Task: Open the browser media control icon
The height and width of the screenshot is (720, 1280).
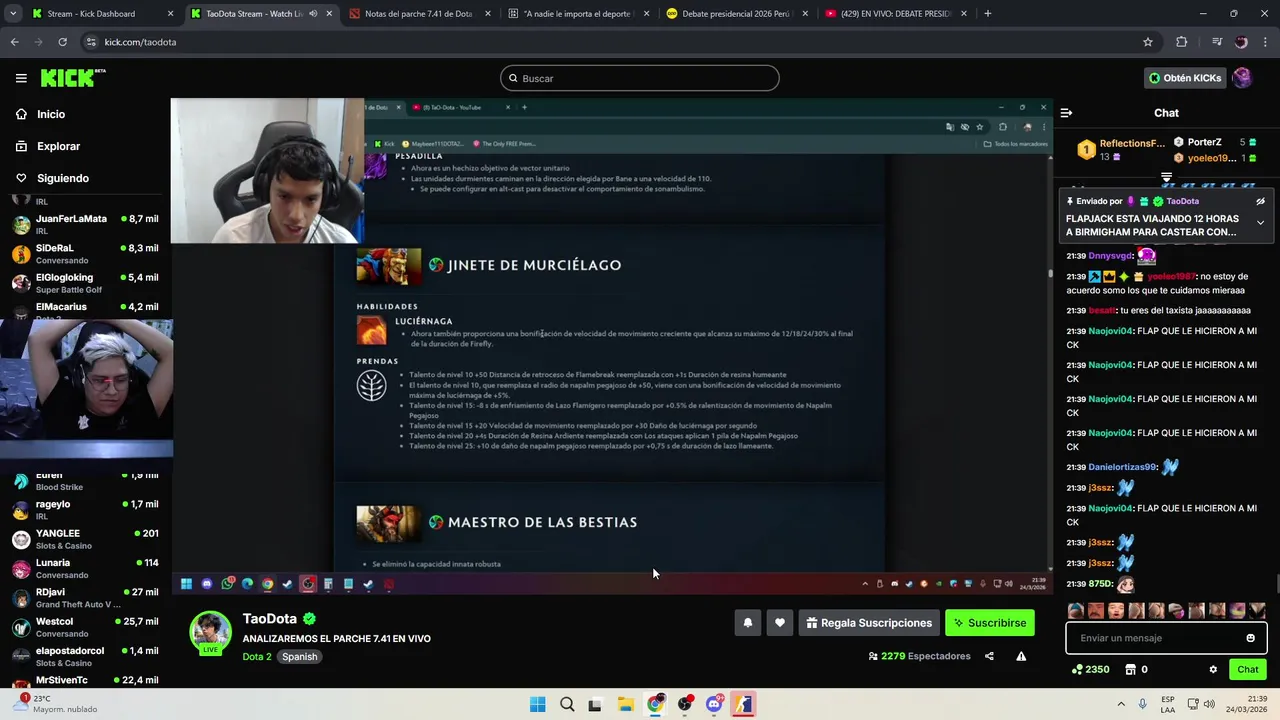Action: coord(1216,42)
